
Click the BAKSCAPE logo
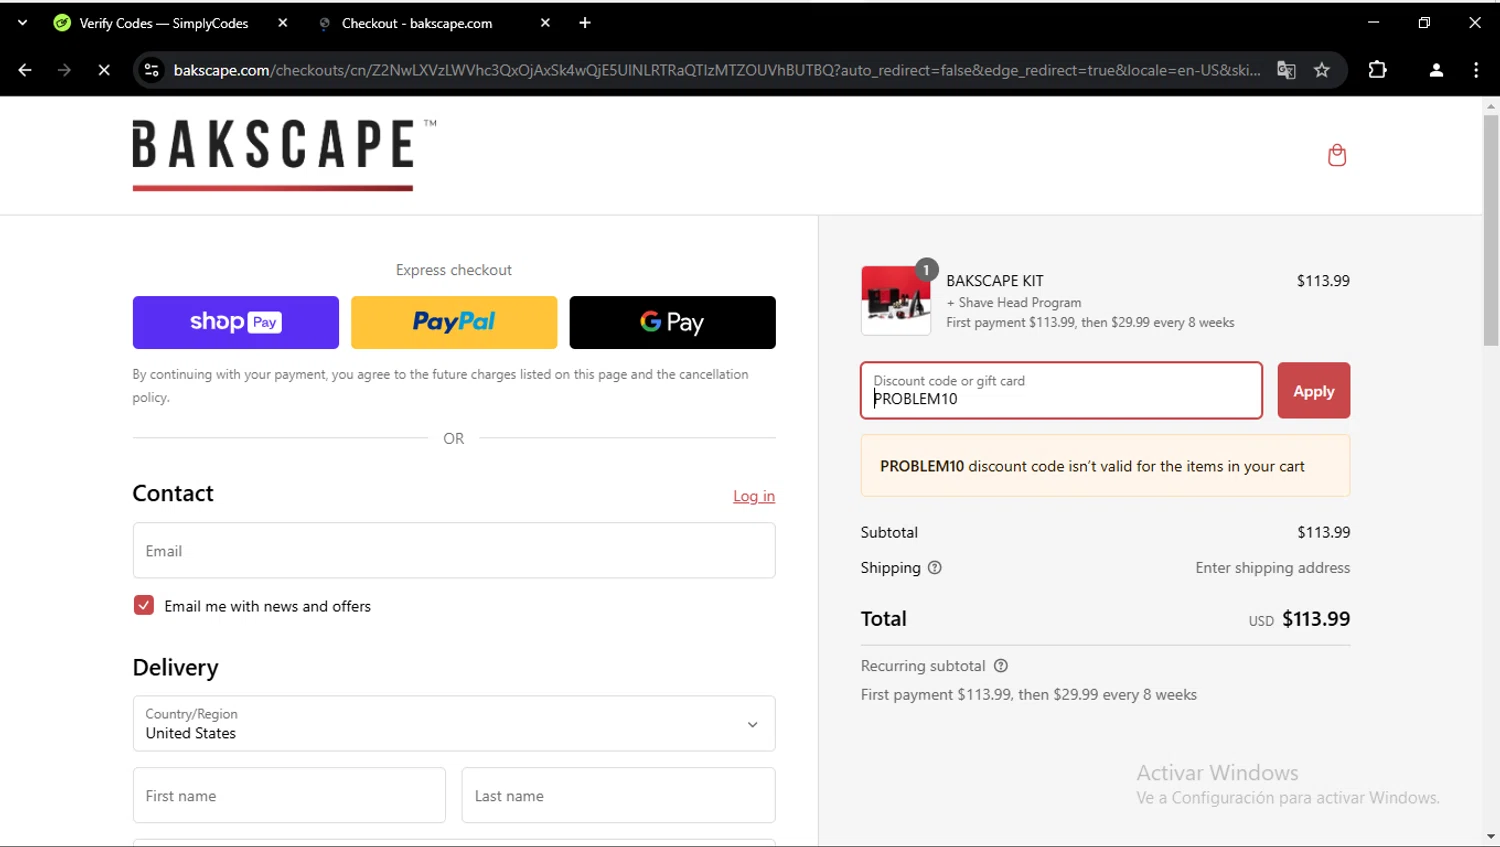click(x=284, y=153)
